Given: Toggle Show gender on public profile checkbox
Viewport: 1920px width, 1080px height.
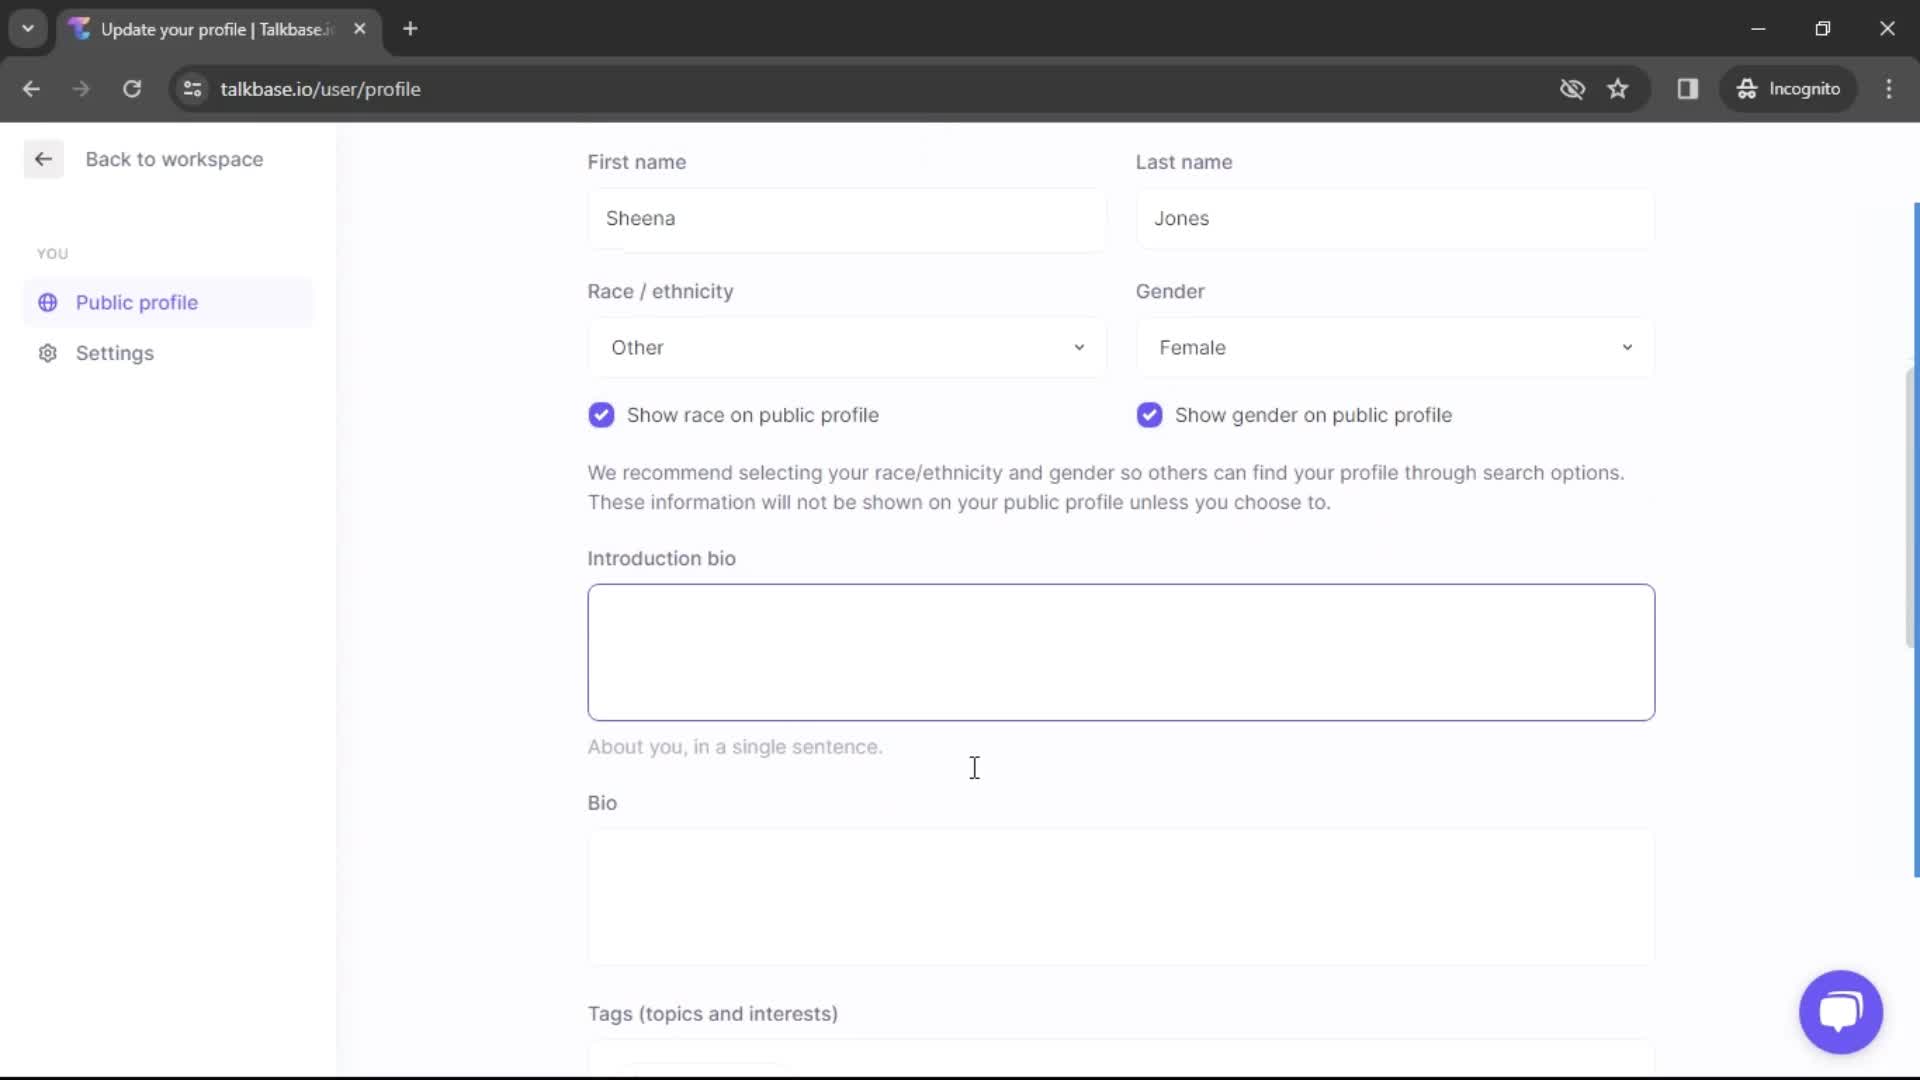Looking at the screenshot, I should [x=1149, y=414].
